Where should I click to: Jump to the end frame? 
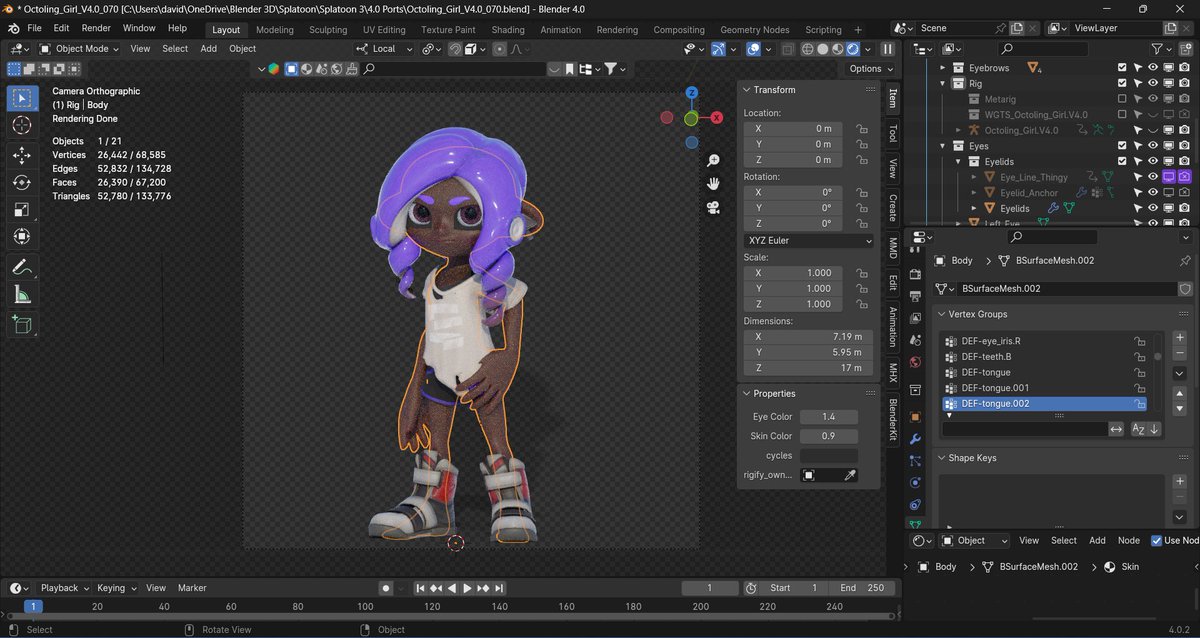tap(499, 588)
